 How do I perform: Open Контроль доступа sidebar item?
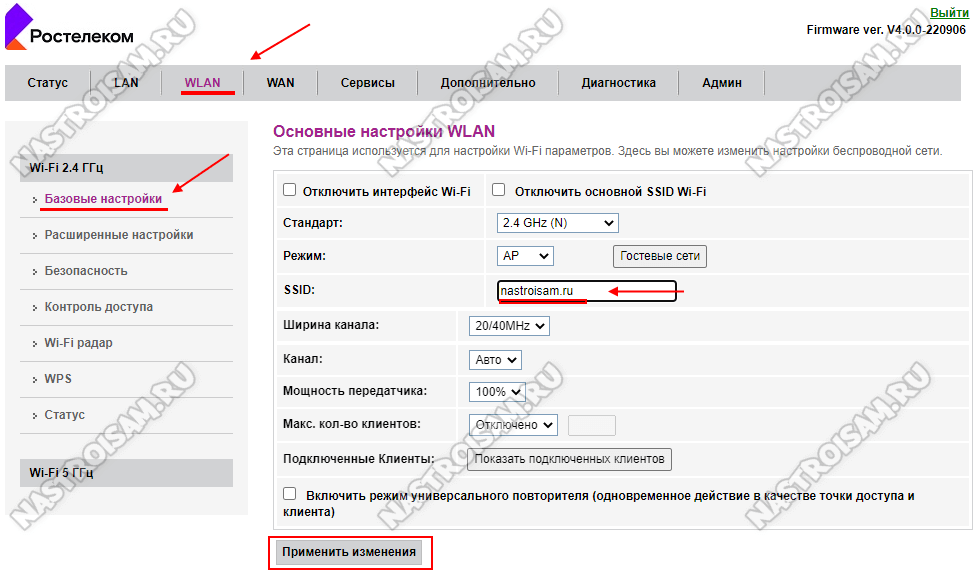[x=98, y=307]
